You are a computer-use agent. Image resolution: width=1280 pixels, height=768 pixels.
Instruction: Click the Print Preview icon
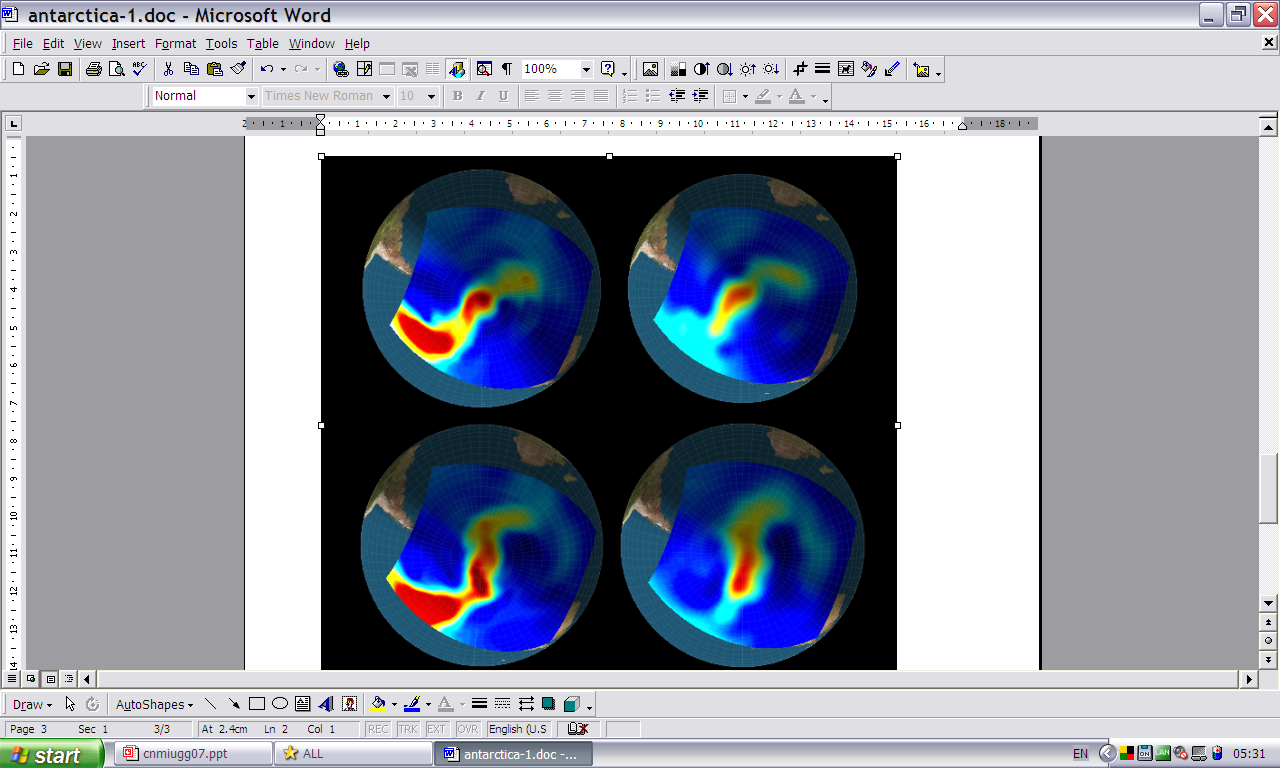(x=116, y=69)
